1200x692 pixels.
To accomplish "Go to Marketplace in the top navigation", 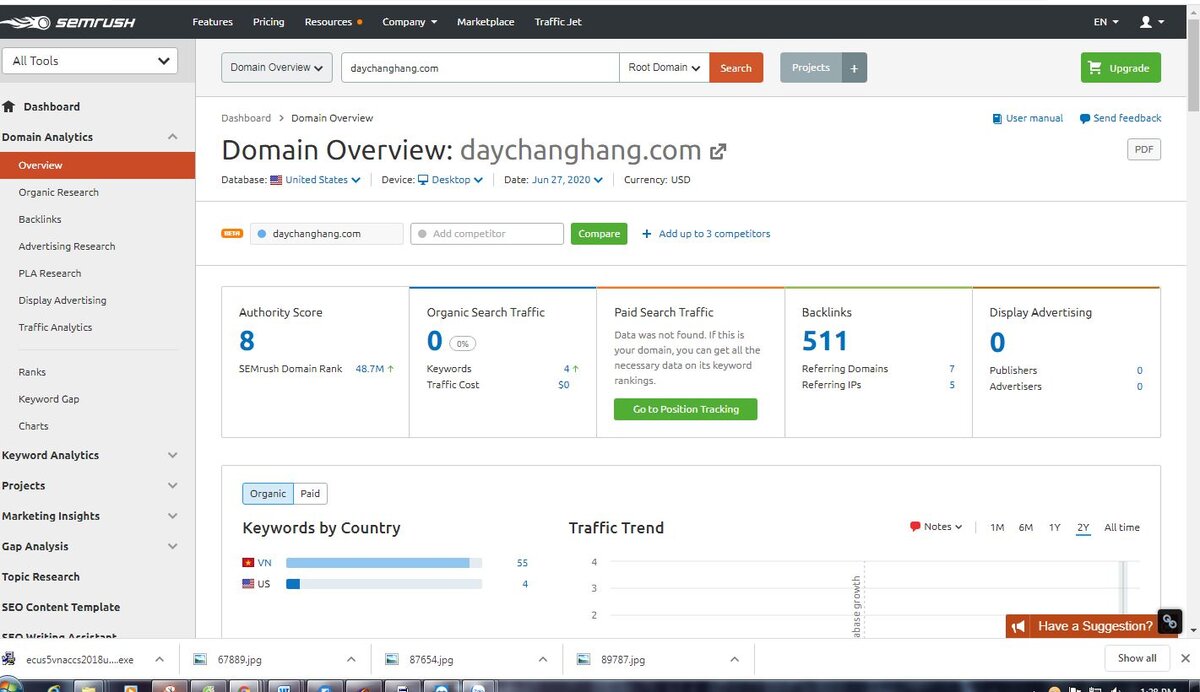I will [485, 21].
